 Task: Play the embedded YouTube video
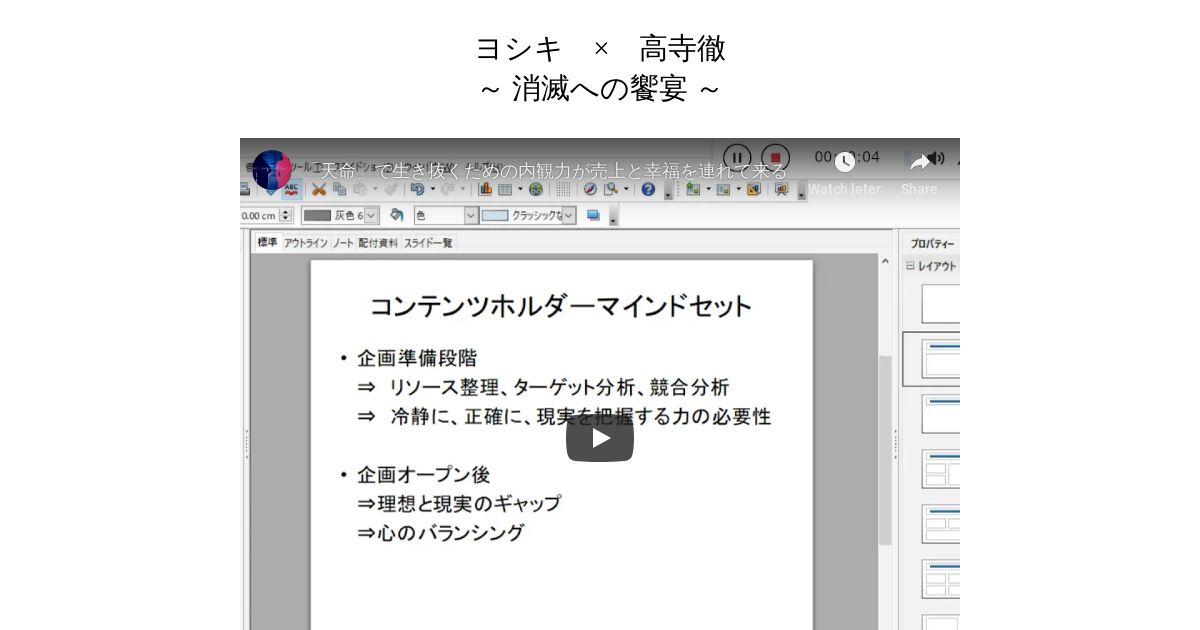[600, 438]
